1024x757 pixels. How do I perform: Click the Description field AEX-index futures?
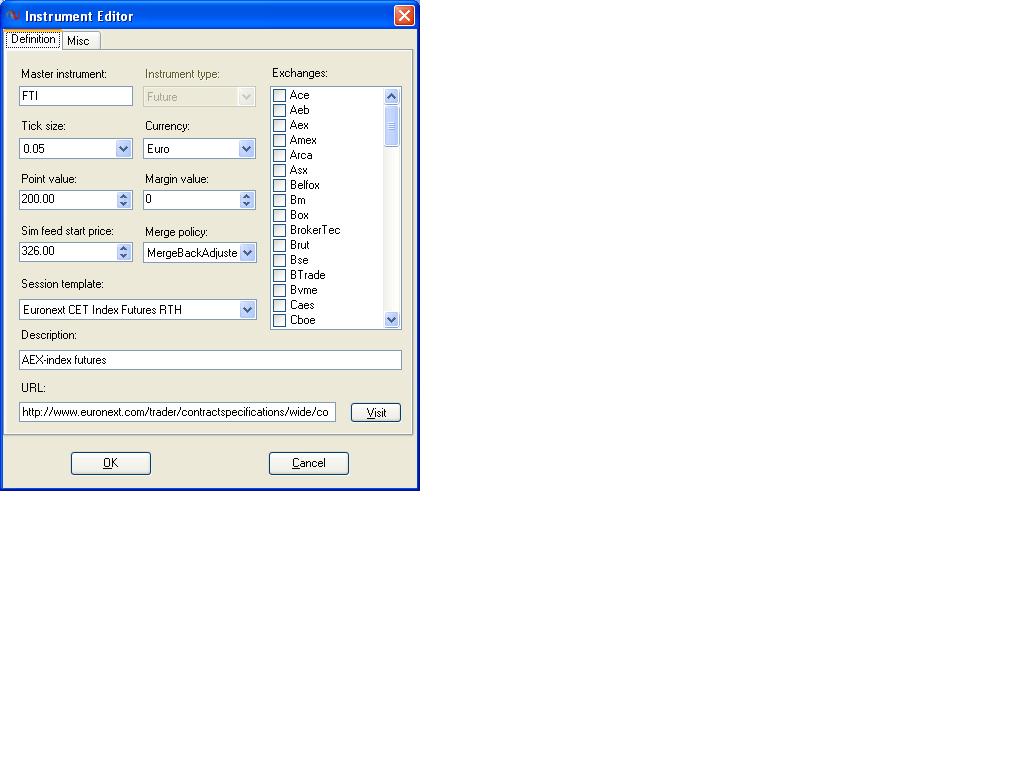[x=210, y=360]
